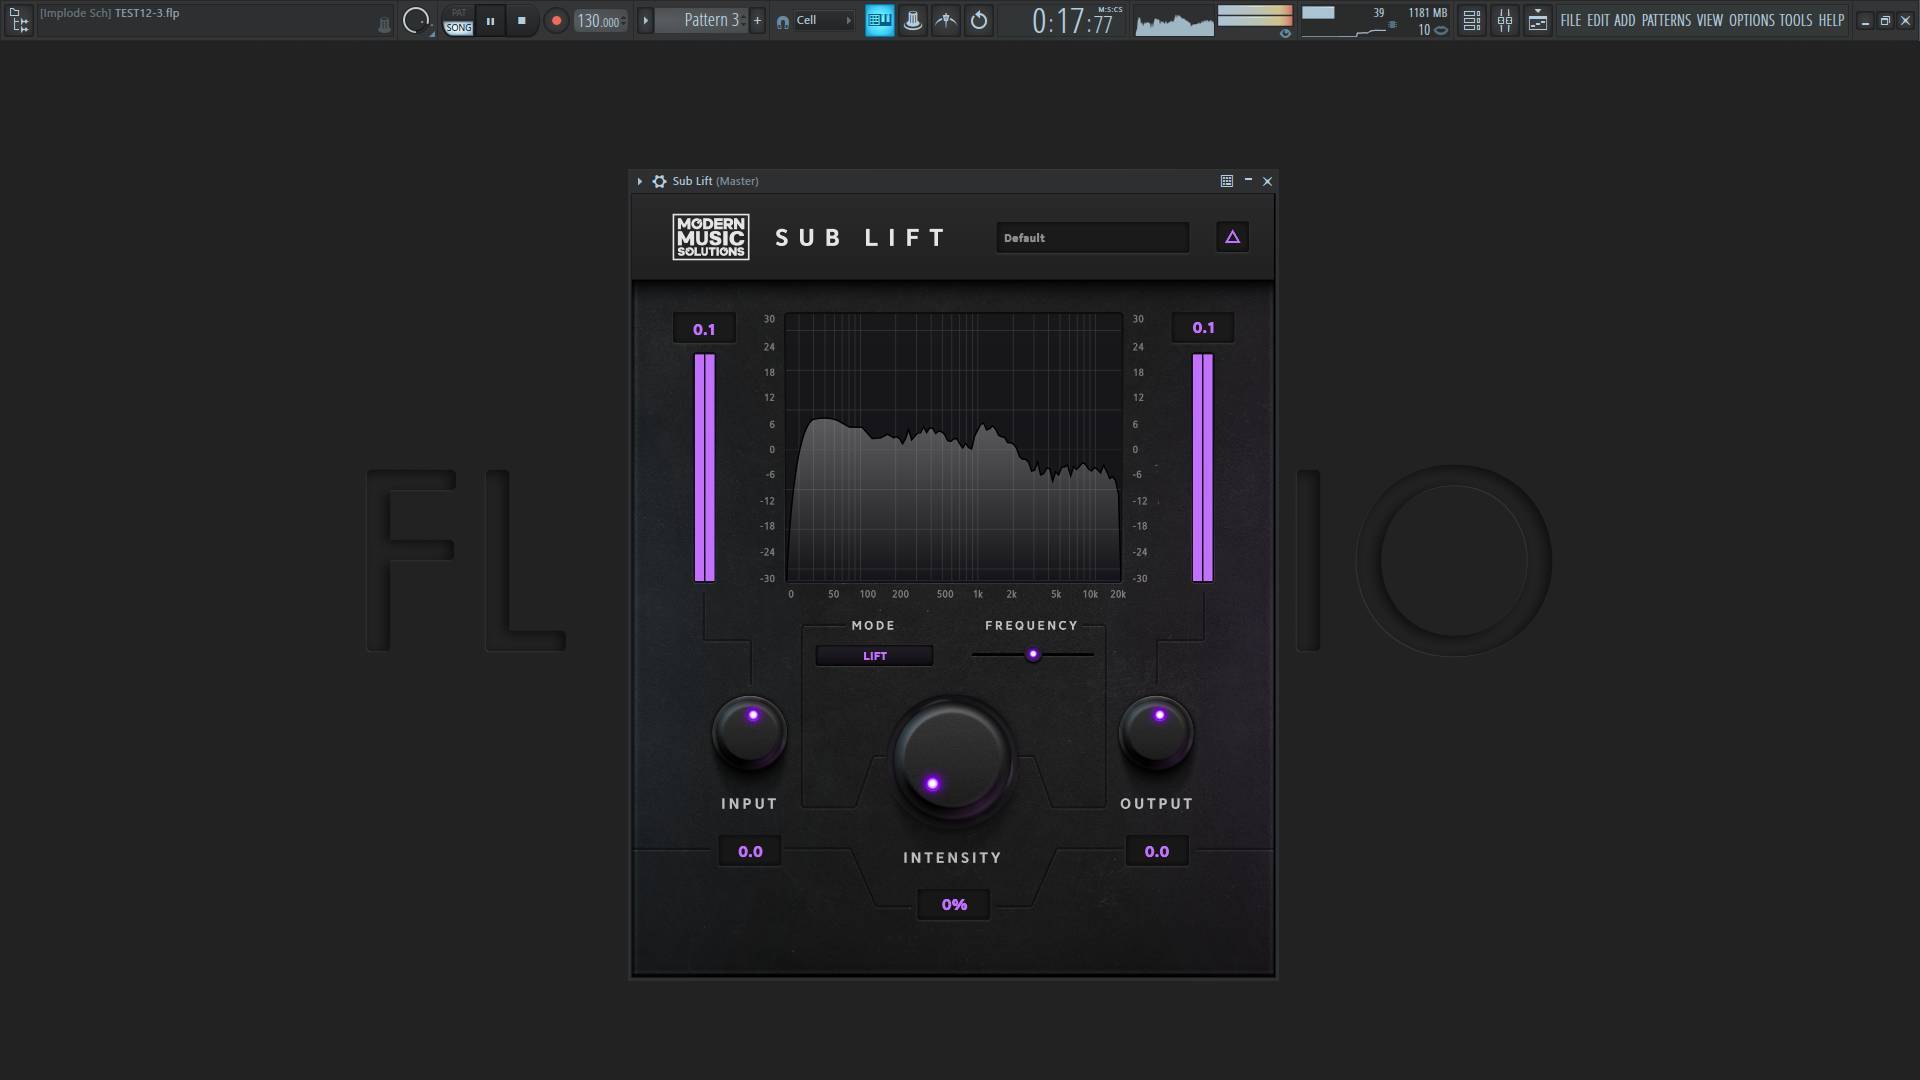Click the right output meter 0.1 readout
1920x1080 pixels.
click(1203, 328)
